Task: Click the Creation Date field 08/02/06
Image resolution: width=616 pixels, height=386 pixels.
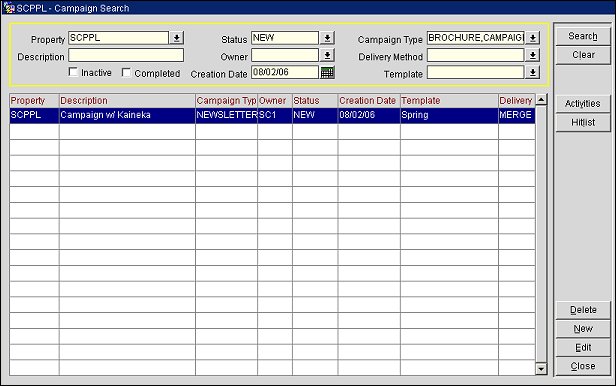Action: point(285,72)
